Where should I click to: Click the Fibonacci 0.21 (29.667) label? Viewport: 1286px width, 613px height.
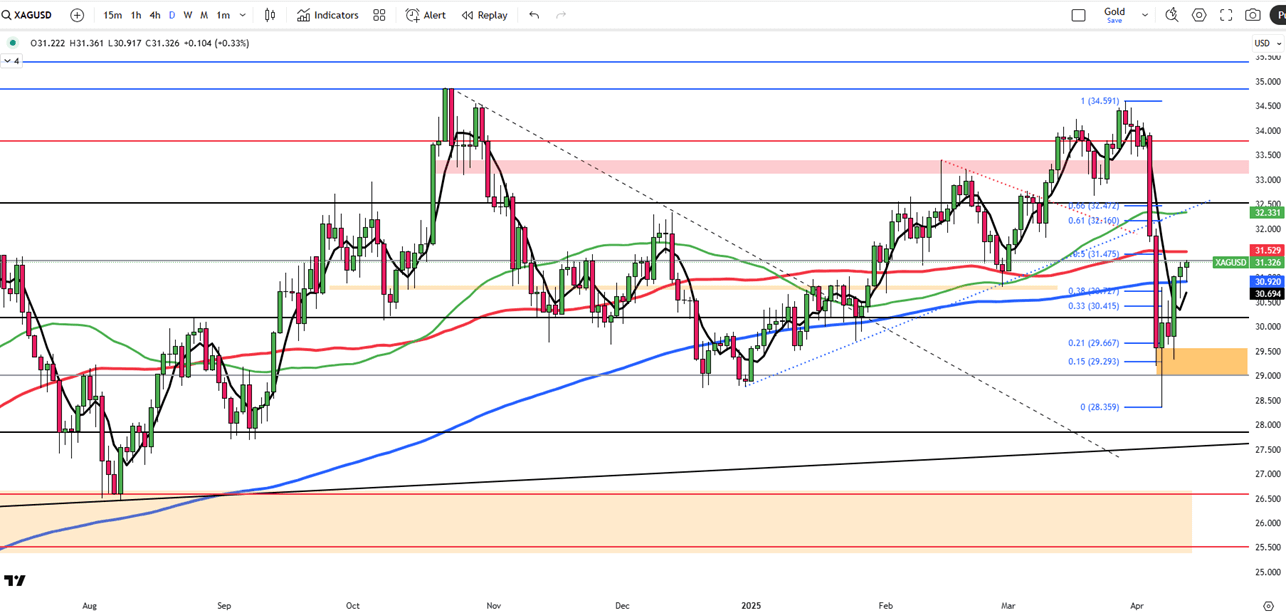pyautogui.click(x=1095, y=343)
